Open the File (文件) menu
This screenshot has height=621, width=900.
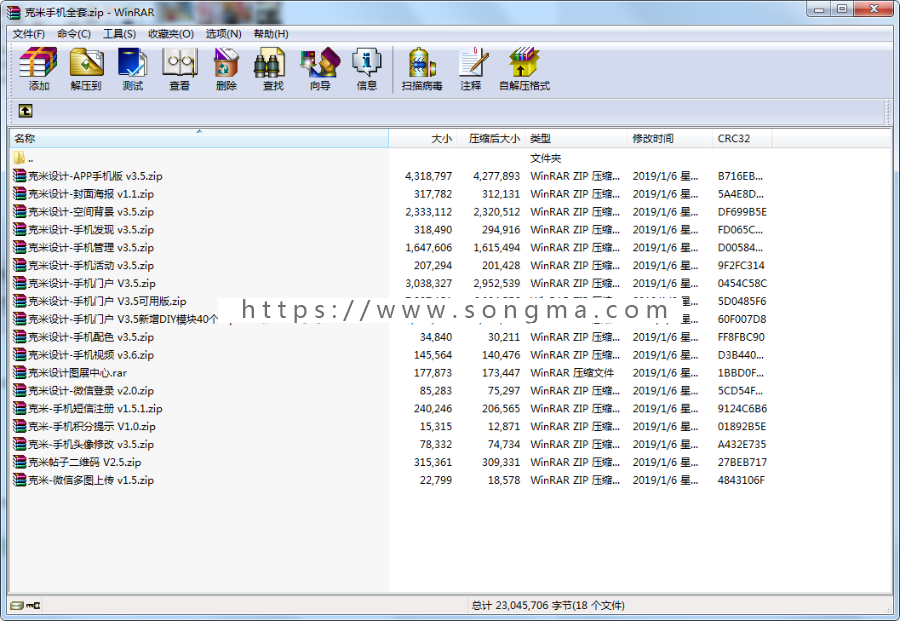pyautogui.click(x=29, y=34)
